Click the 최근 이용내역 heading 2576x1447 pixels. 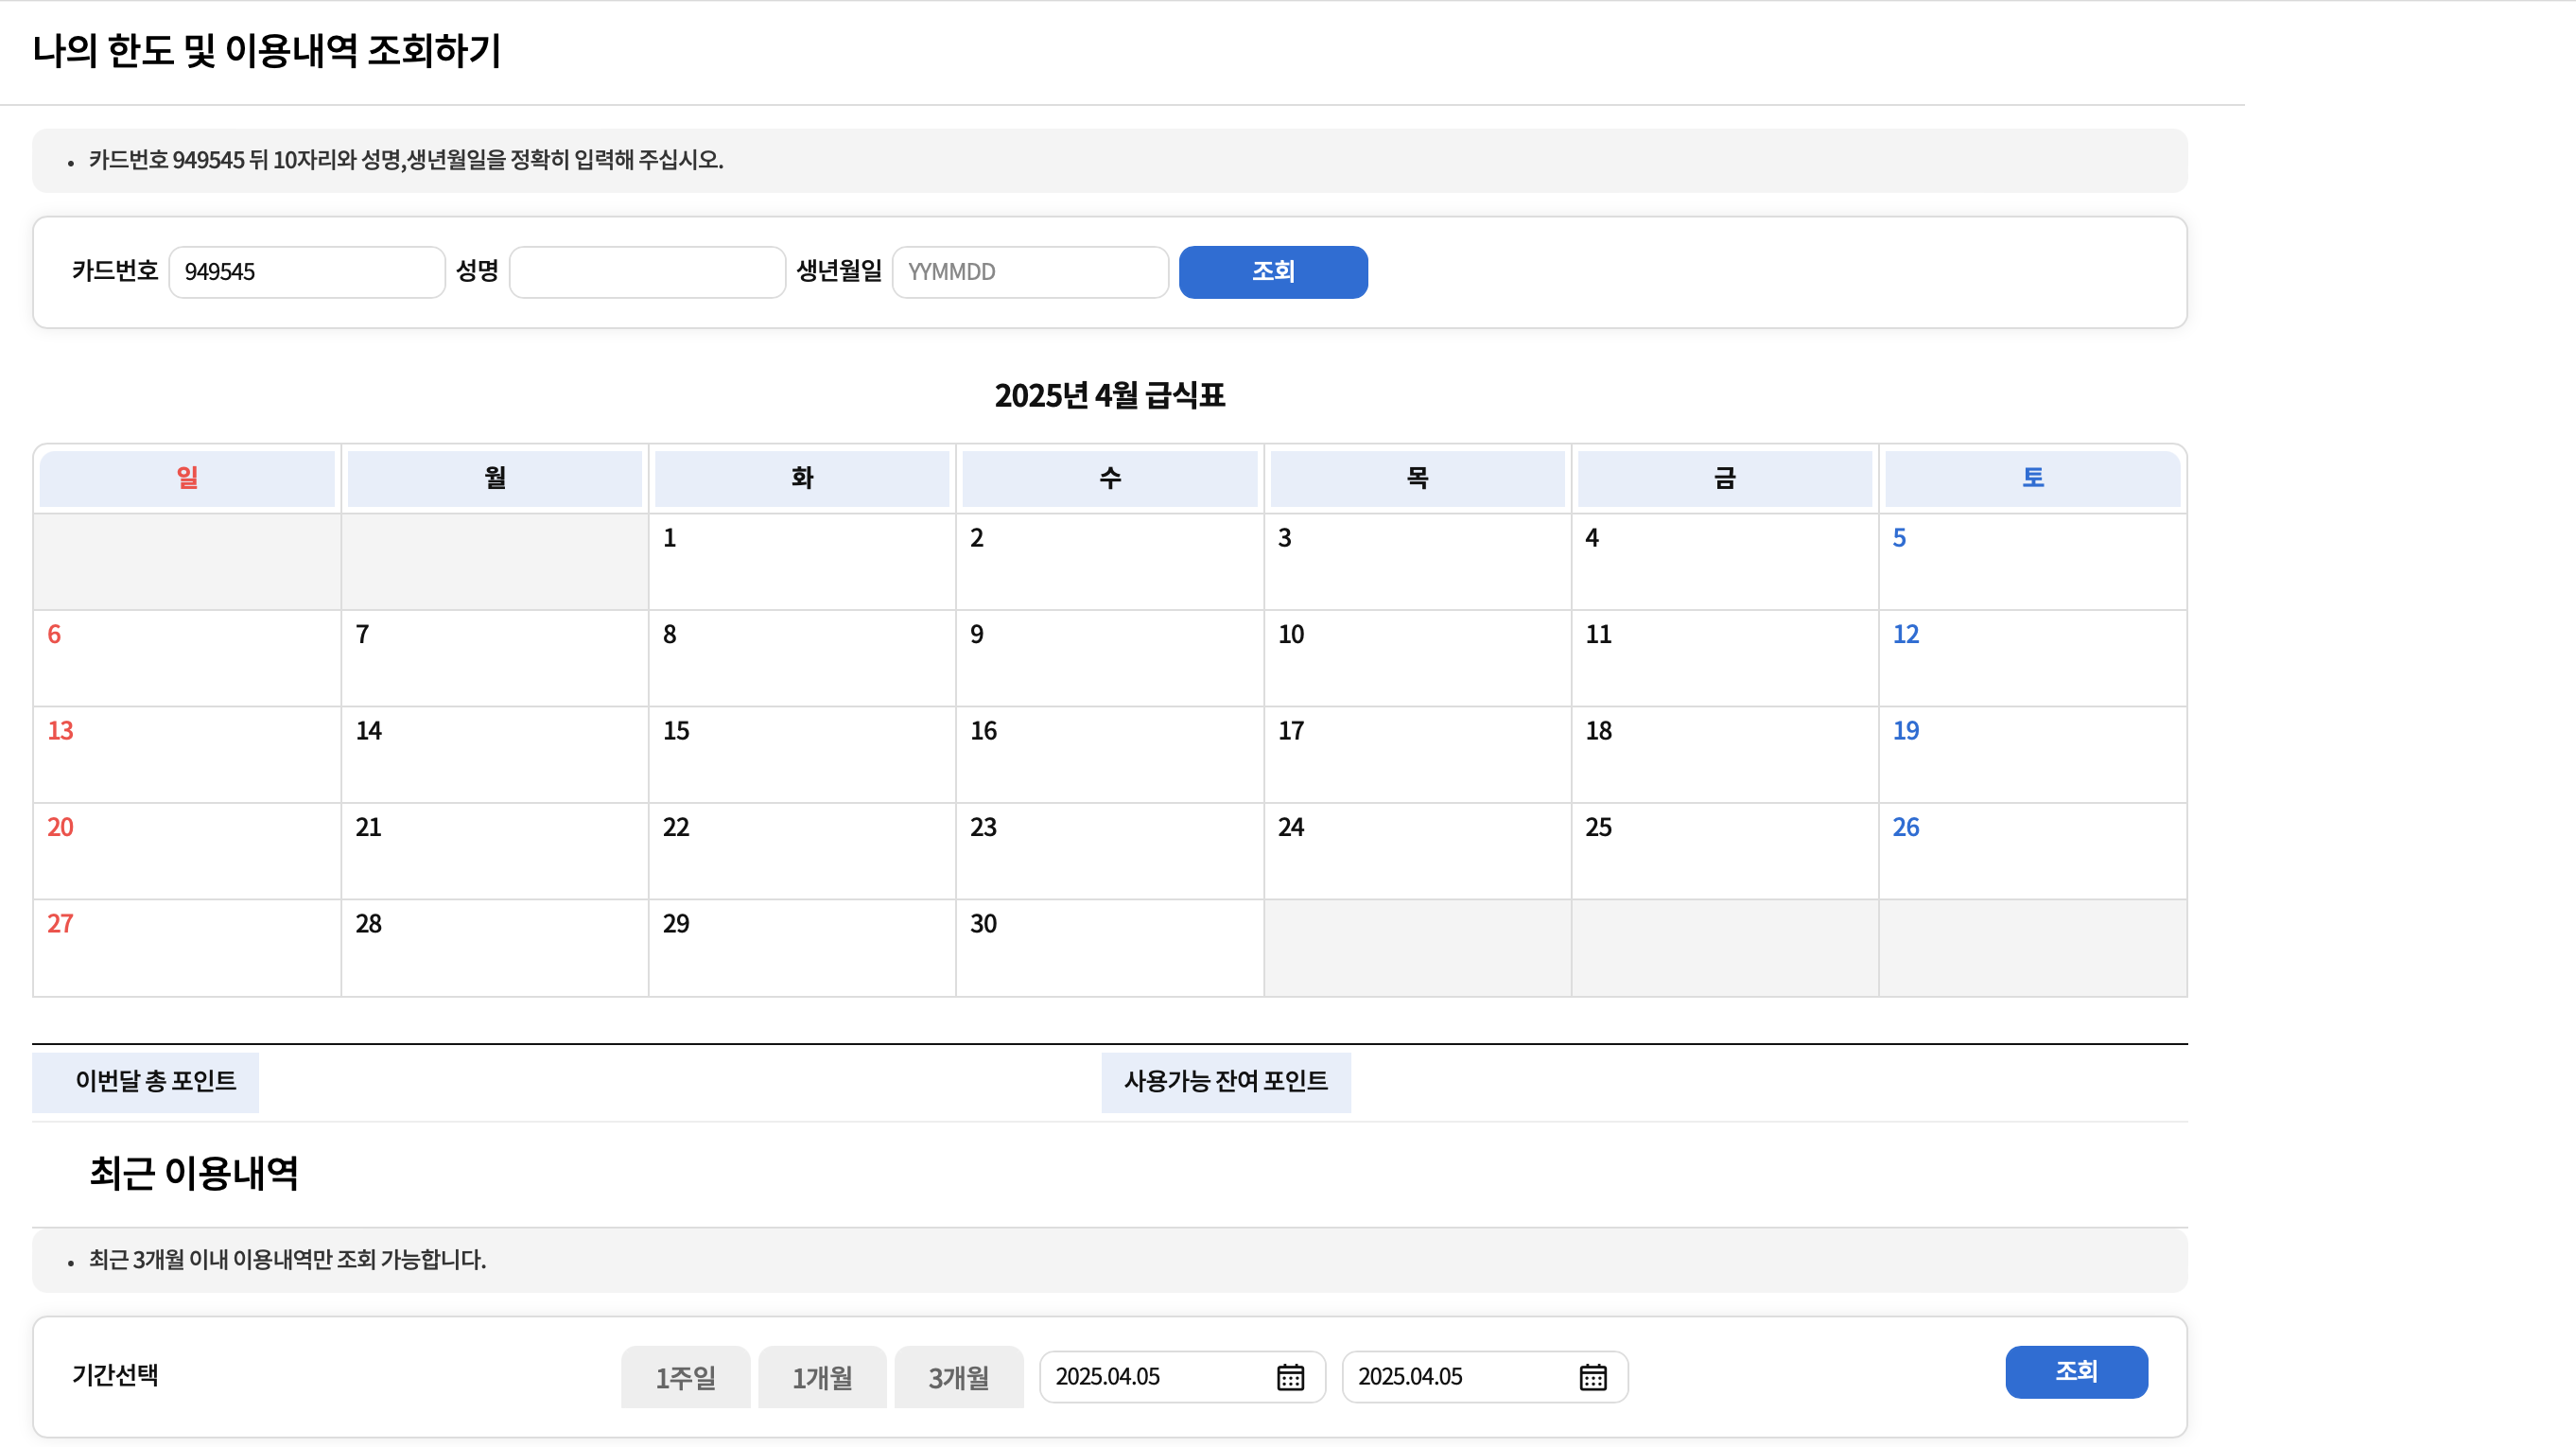[194, 1173]
